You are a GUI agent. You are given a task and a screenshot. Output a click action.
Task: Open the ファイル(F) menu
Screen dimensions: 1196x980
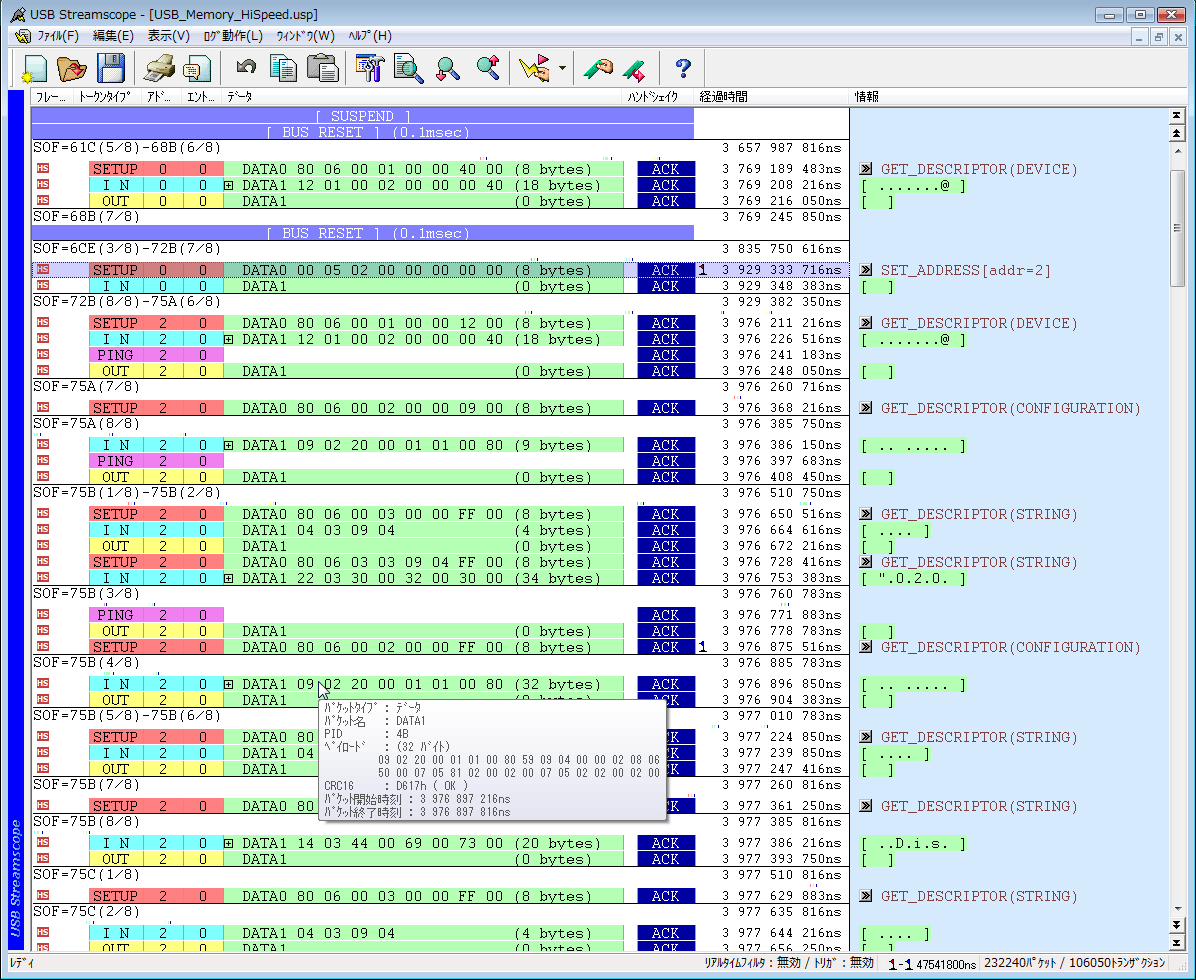point(58,36)
